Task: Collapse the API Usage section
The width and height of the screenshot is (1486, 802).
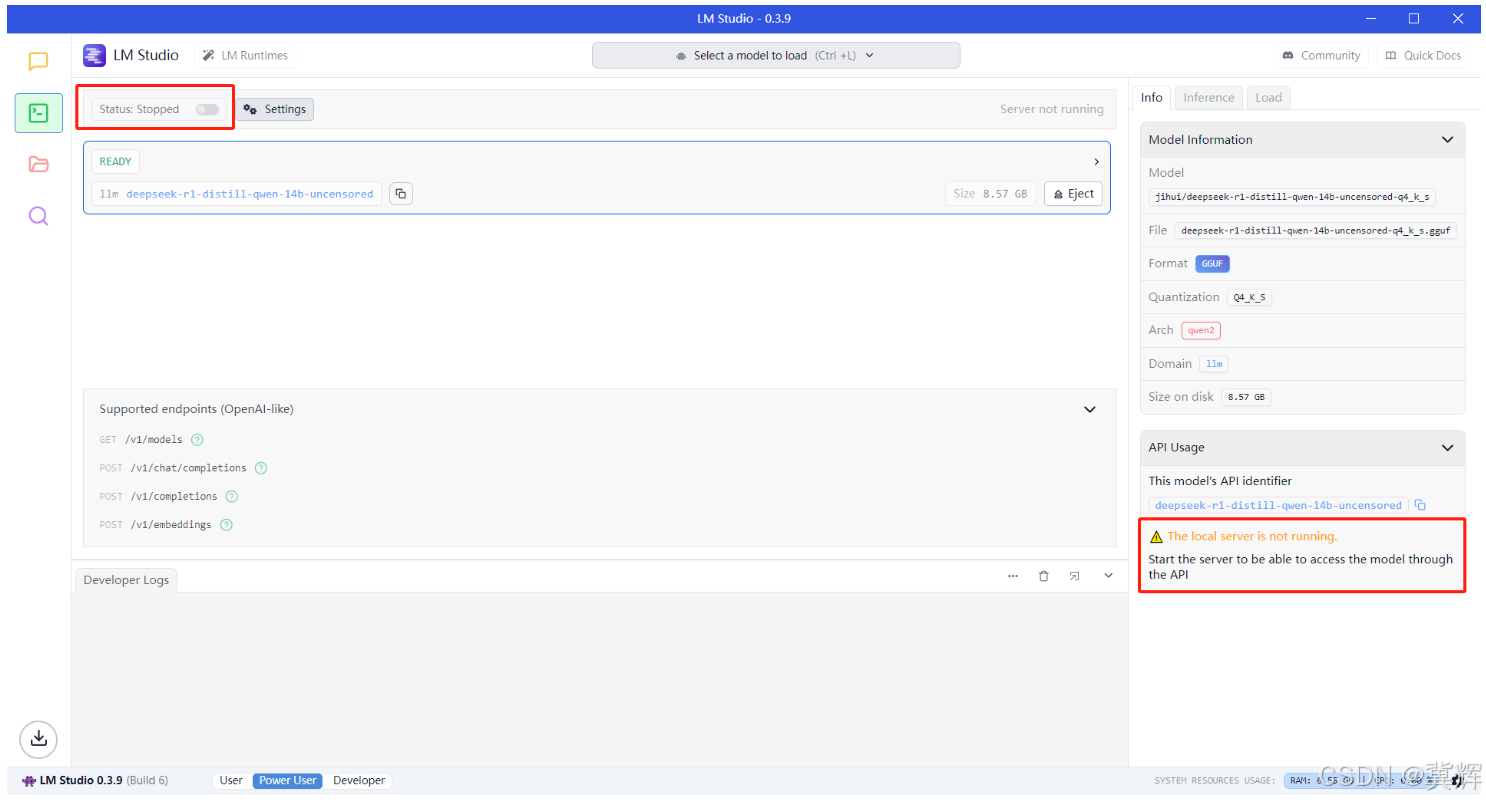Action: [x=1447, y=448]
